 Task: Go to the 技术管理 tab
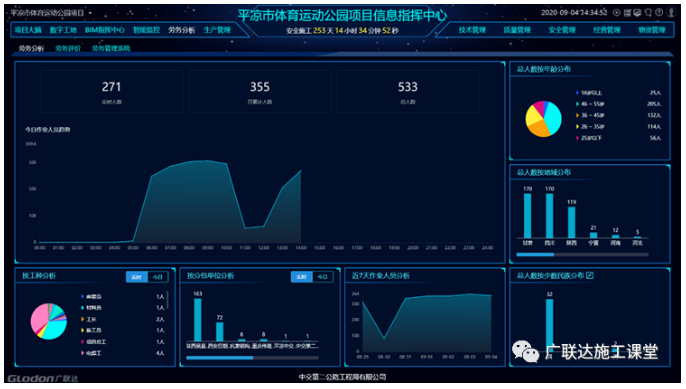coord(472,30)
